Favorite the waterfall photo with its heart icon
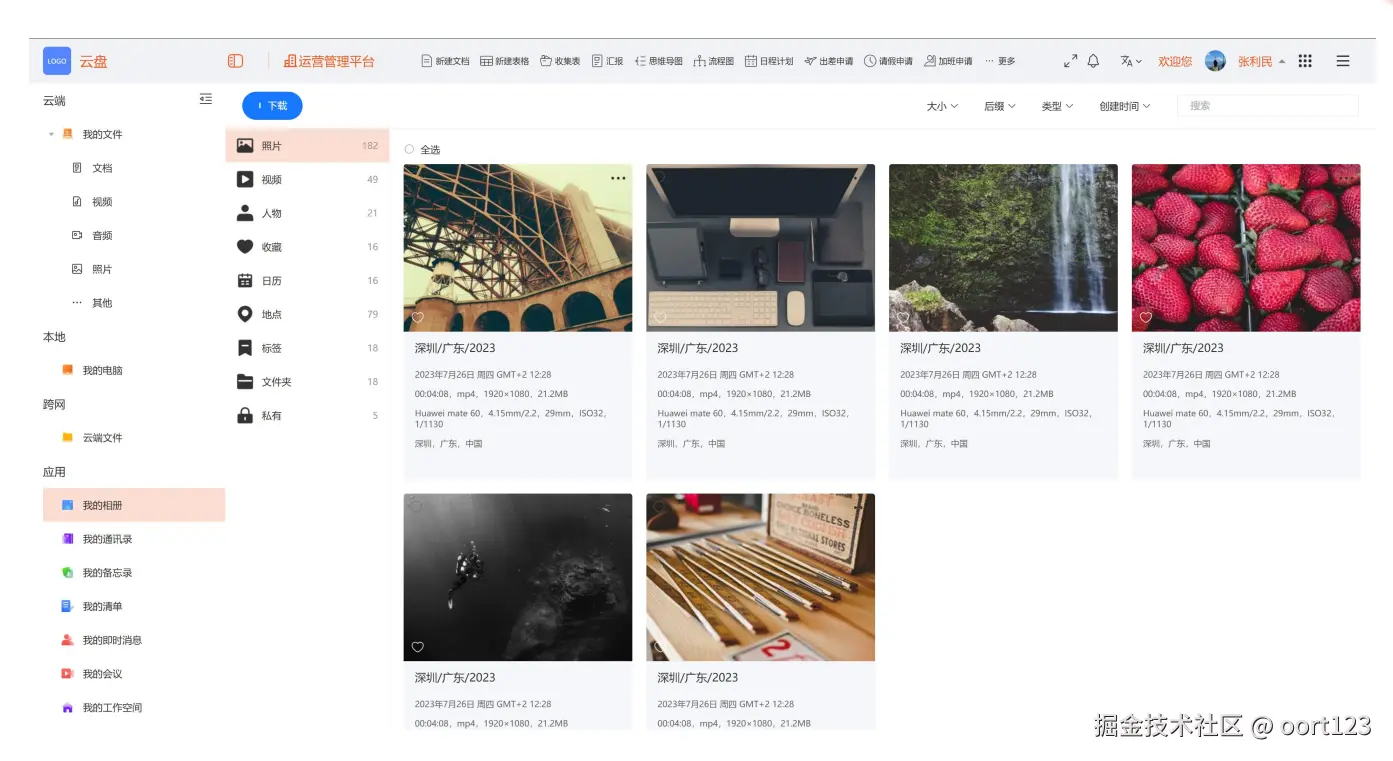This screenshot has height=761, width=1393. click(x=903, y=317)
